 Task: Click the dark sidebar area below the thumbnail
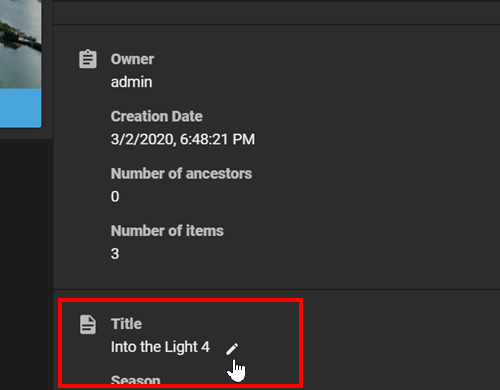[x=27, y=263]
